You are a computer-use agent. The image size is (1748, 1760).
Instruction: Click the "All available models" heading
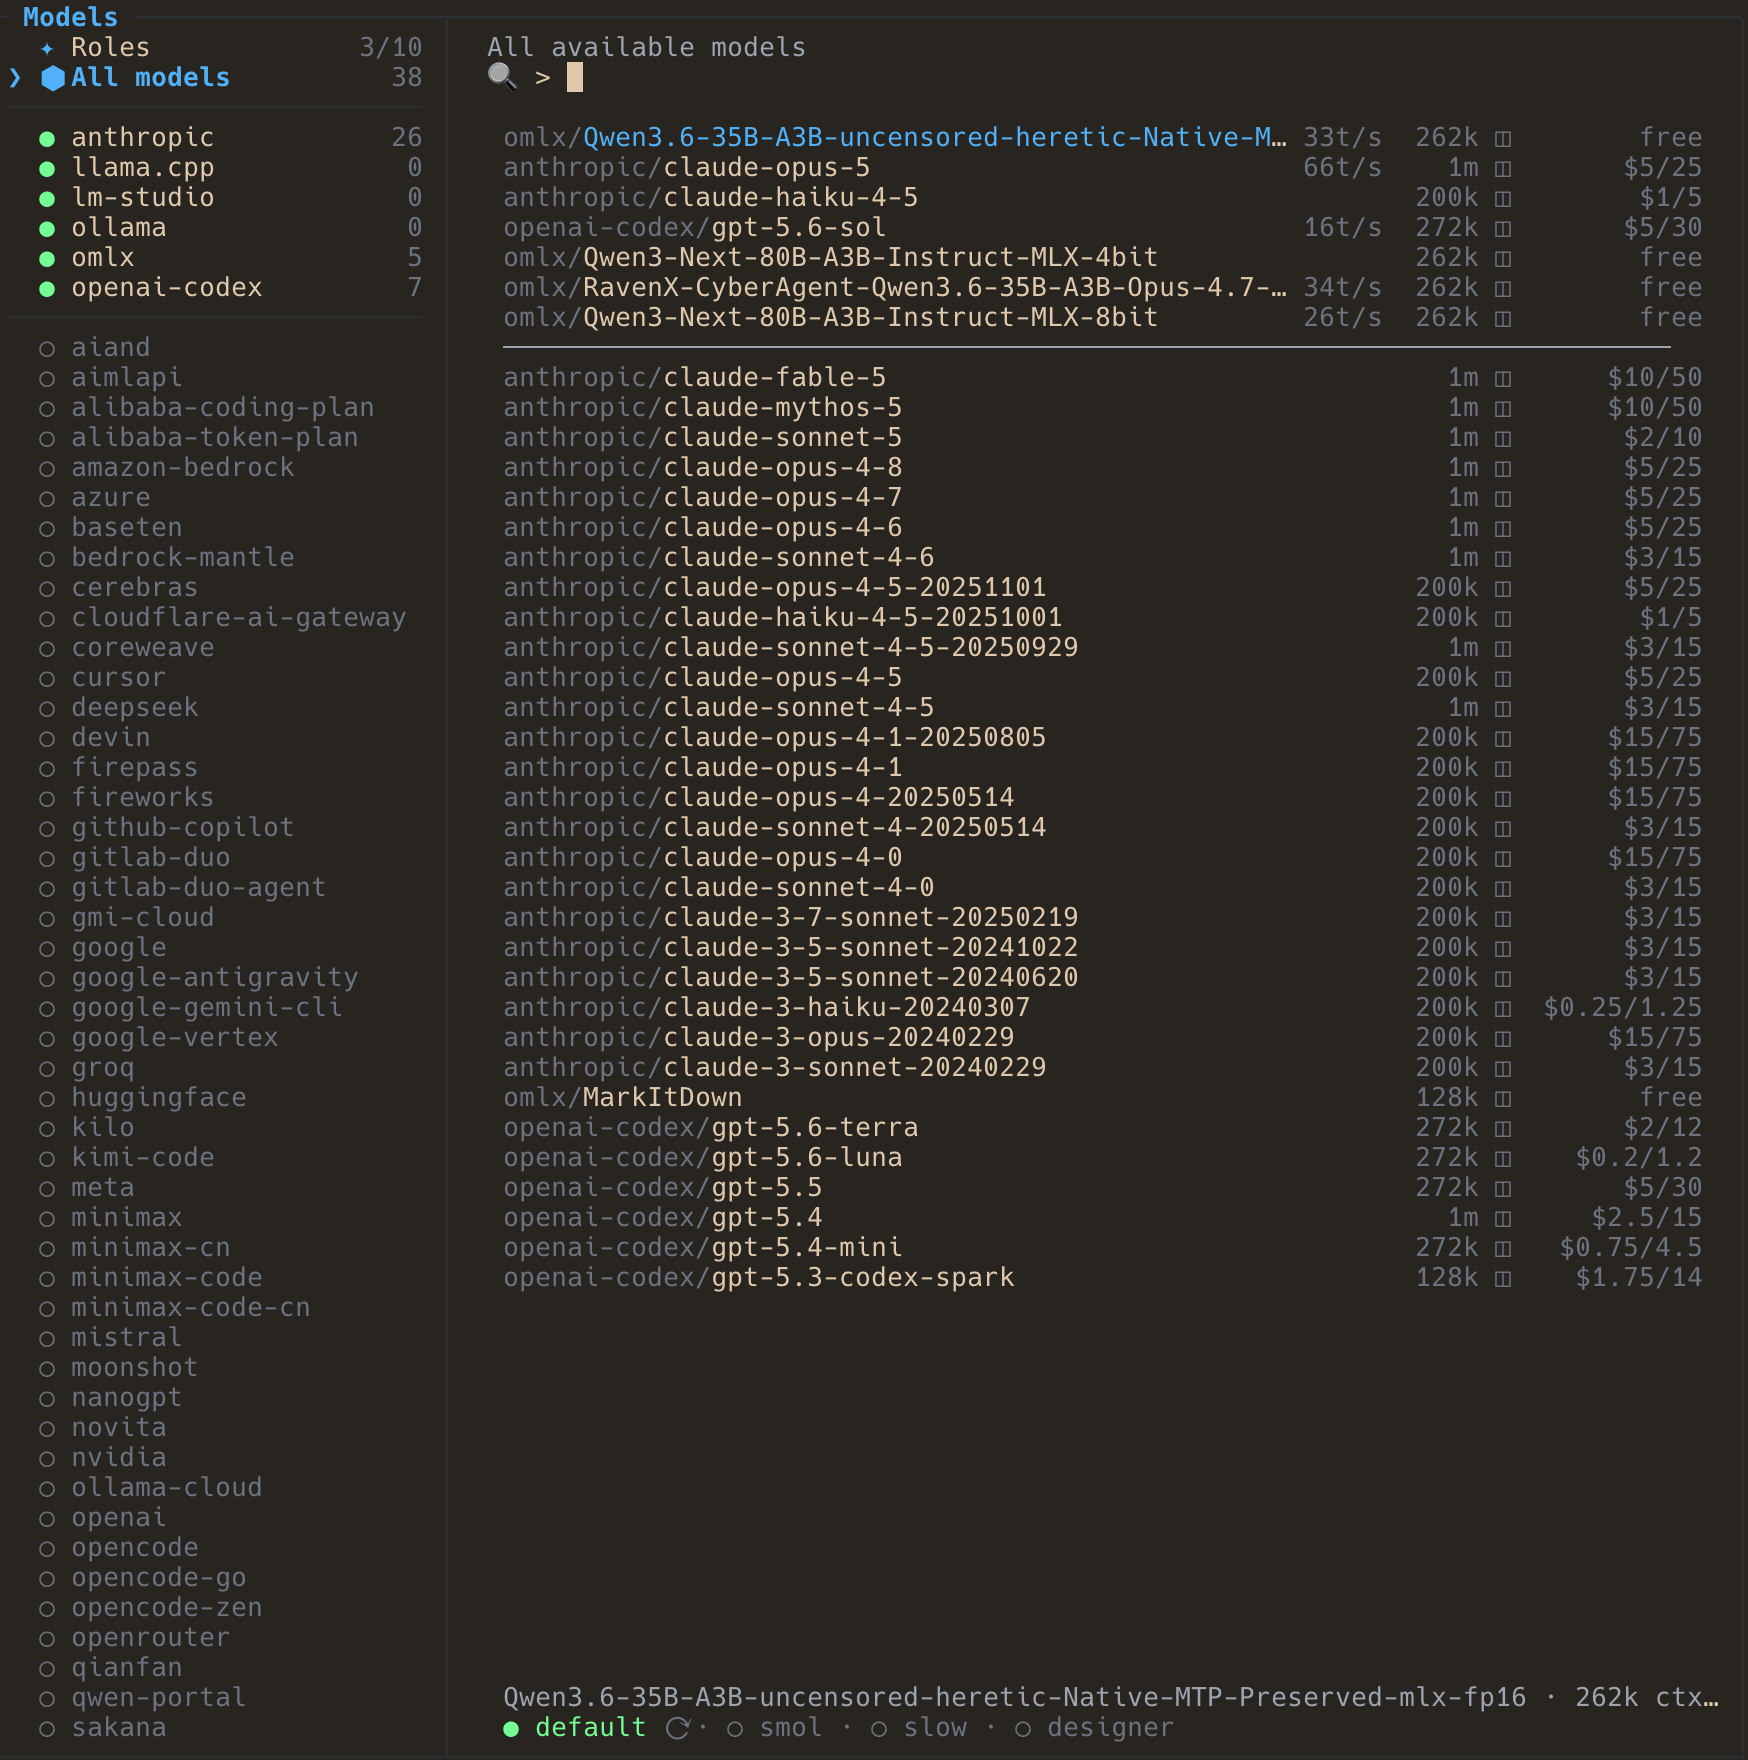(646, 47)
